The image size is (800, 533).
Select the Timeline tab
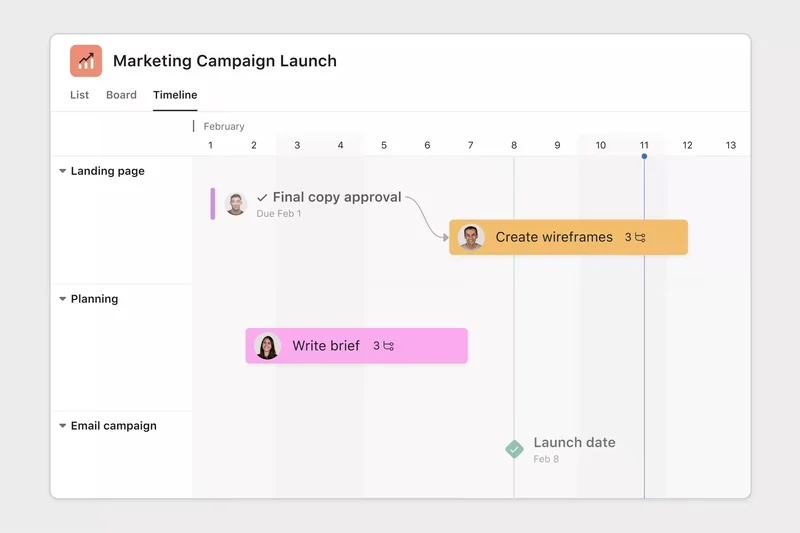click(x=175, y=95)
